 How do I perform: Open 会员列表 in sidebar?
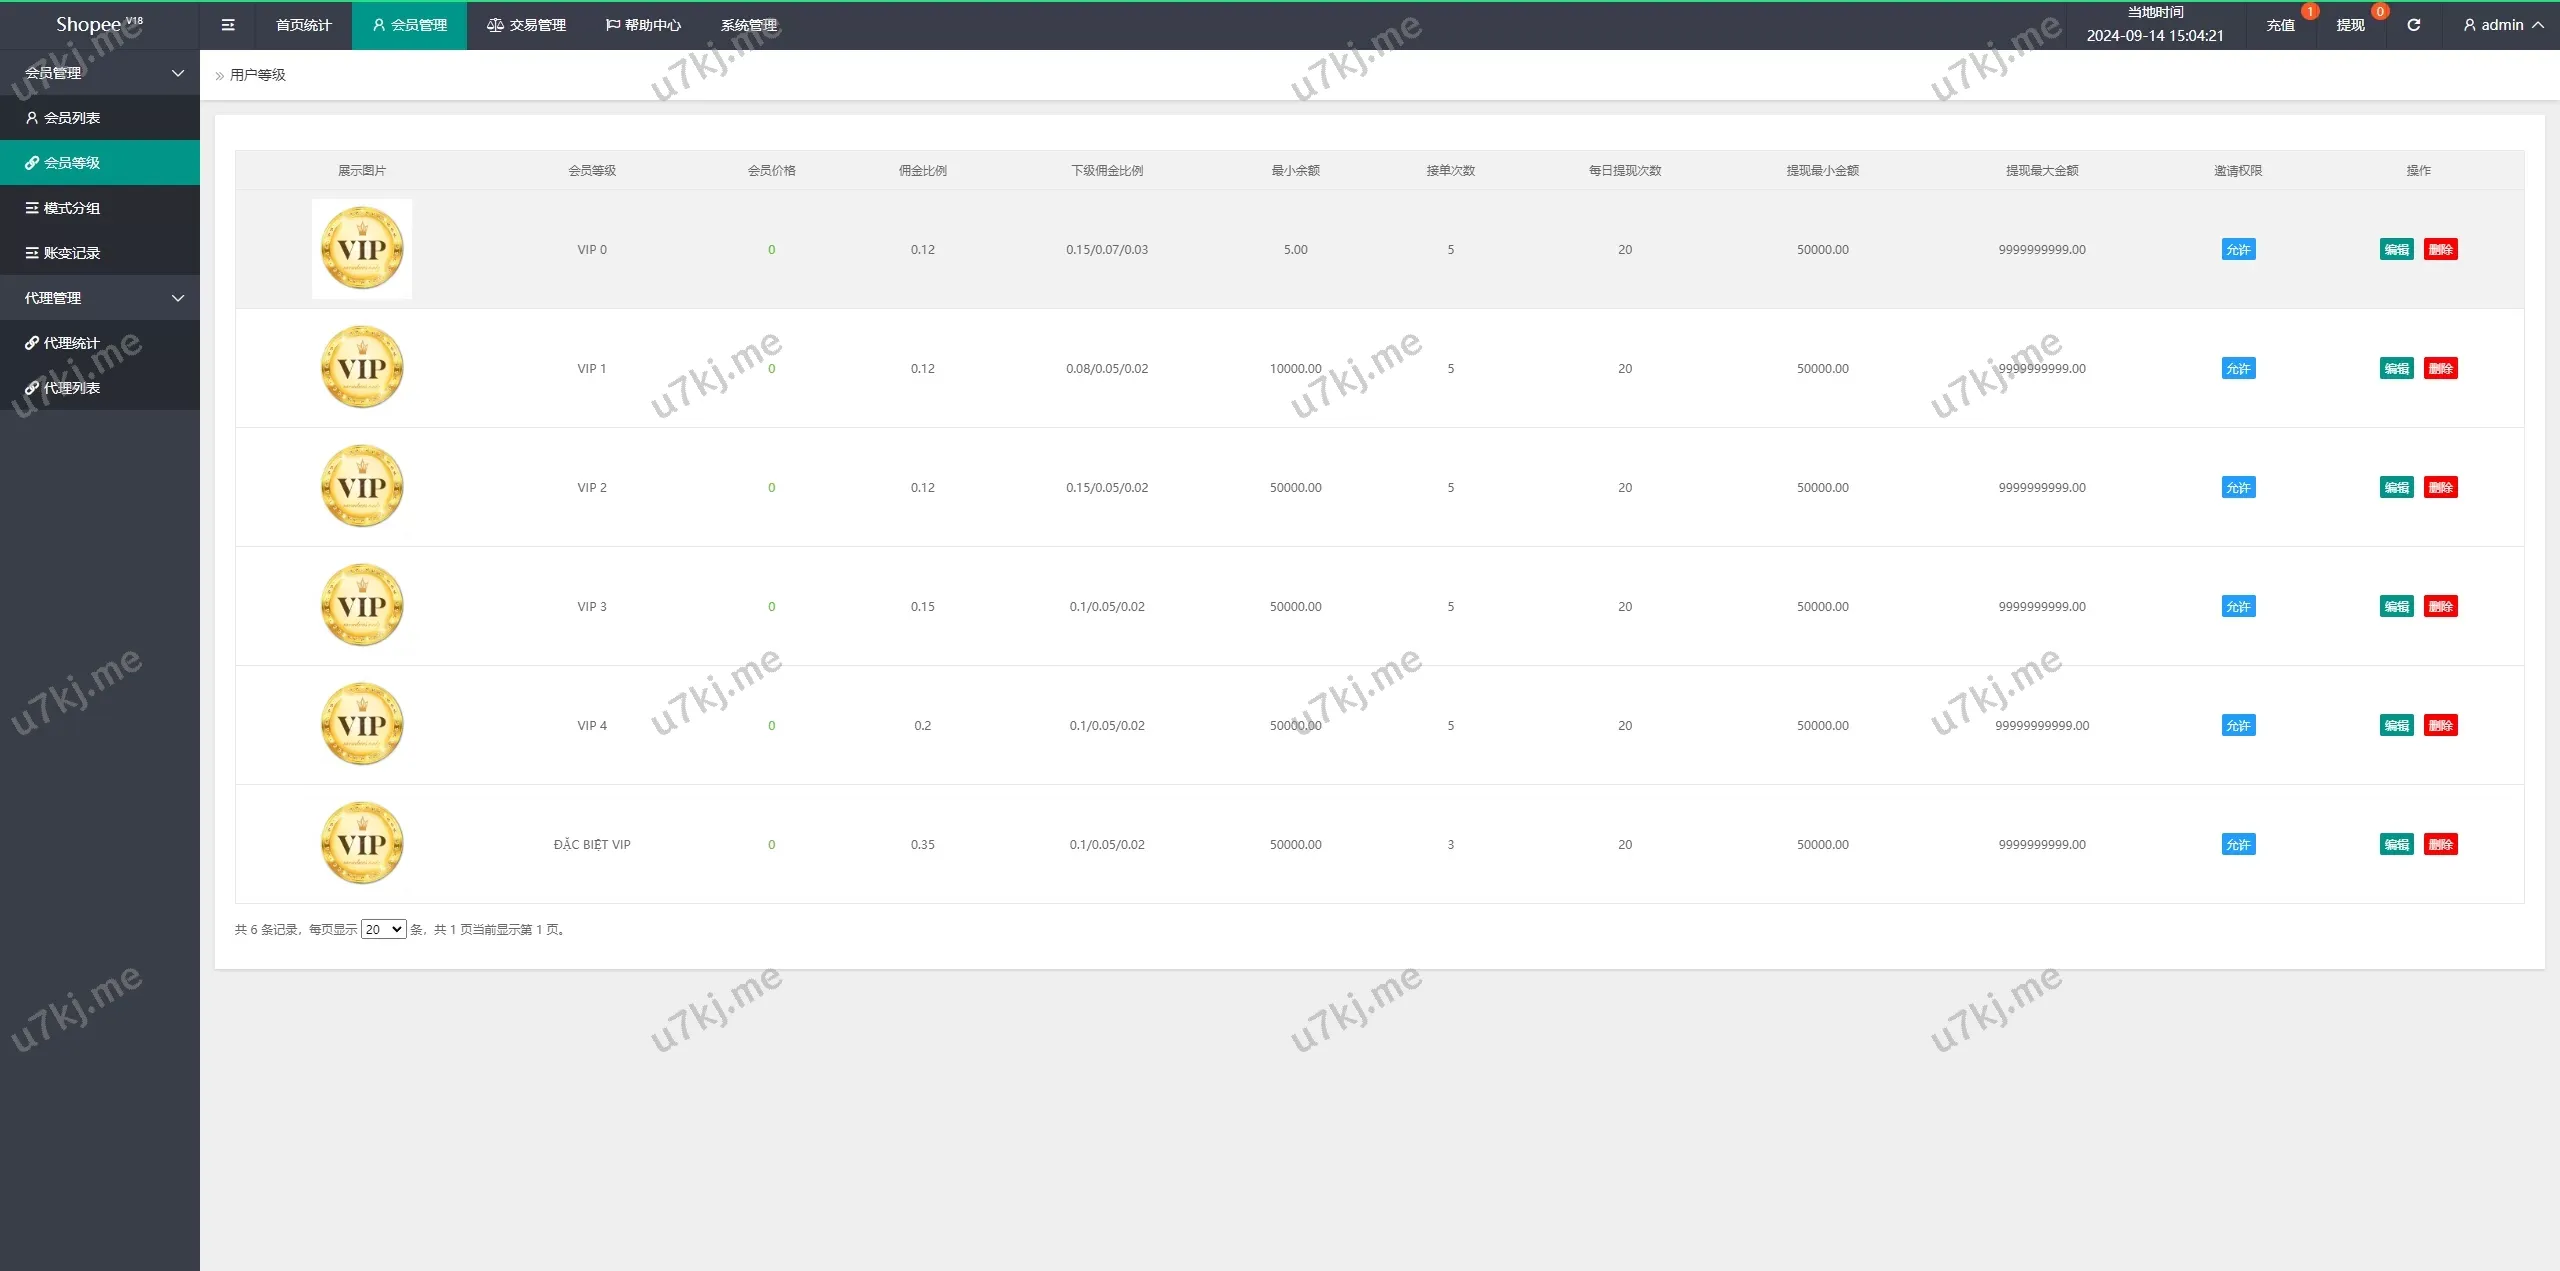point(72,118)
